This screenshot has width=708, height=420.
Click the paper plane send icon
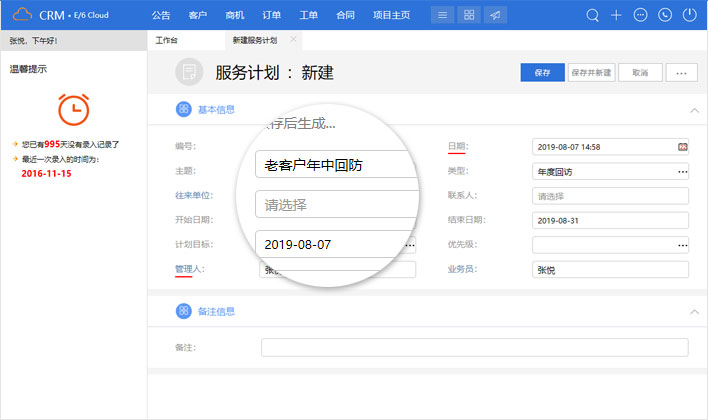click(x=494, y=15)
